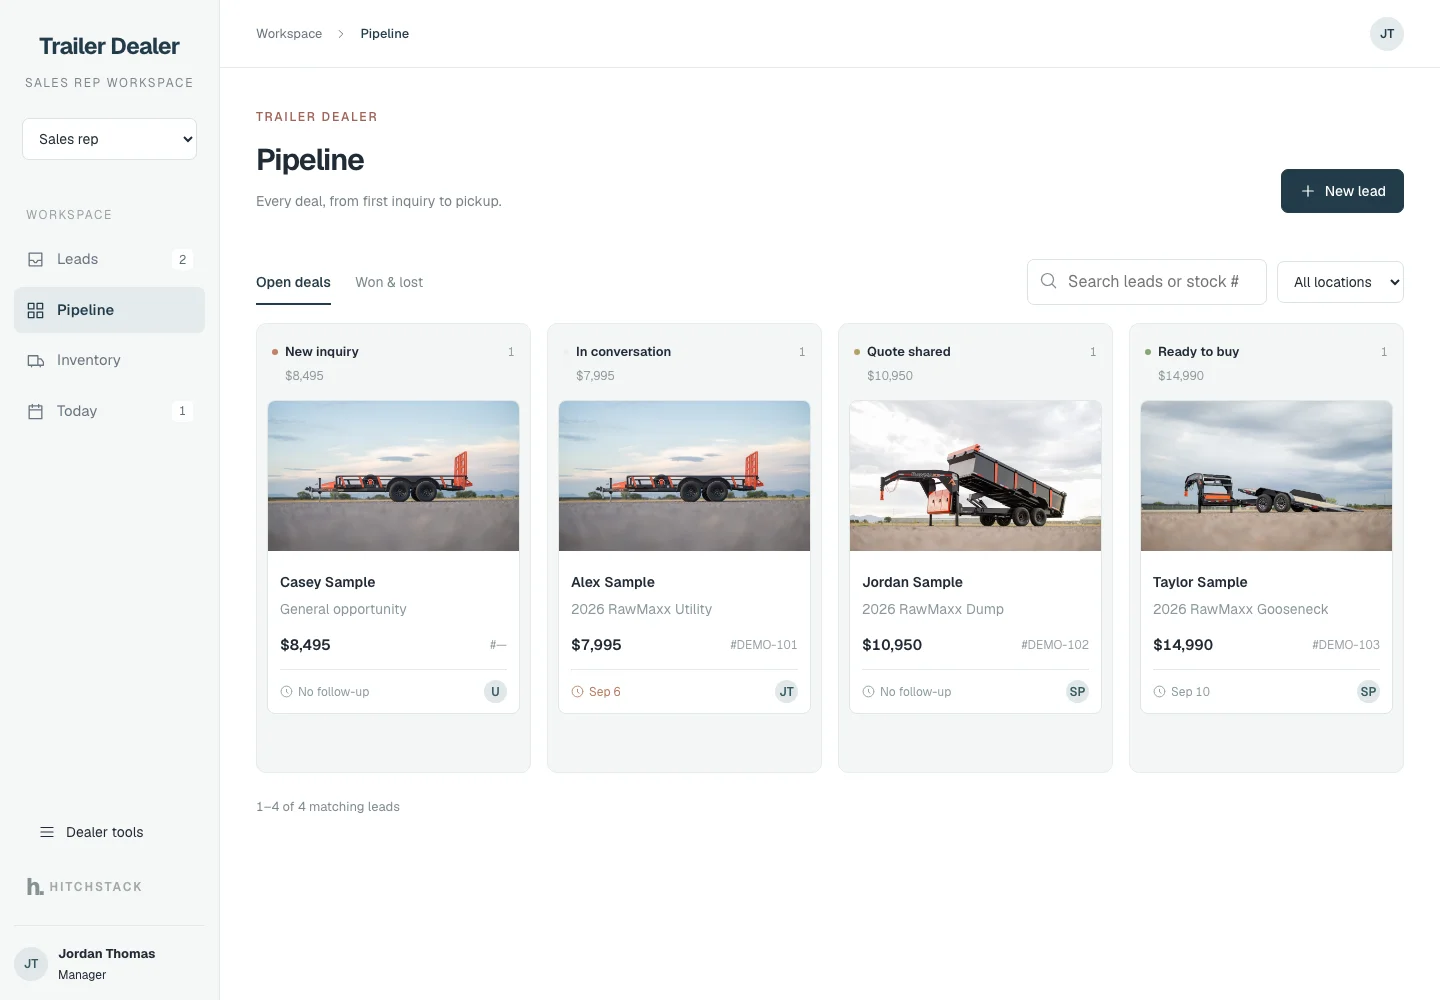The image size is (1440, 1000).
Task: Open Casey Sample trailer thumbnail
Action: click(x=393, y=476)
